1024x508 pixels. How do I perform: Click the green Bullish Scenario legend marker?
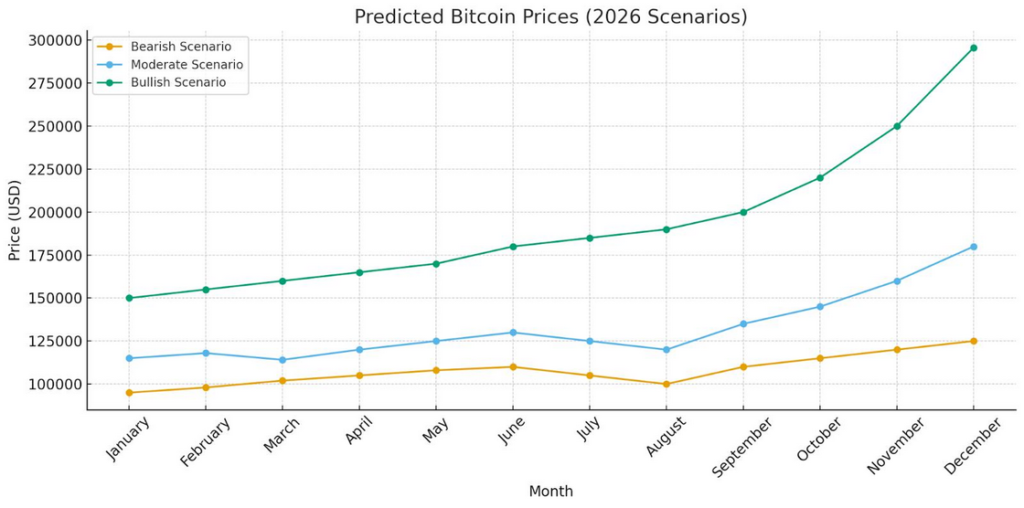[110, 83]
